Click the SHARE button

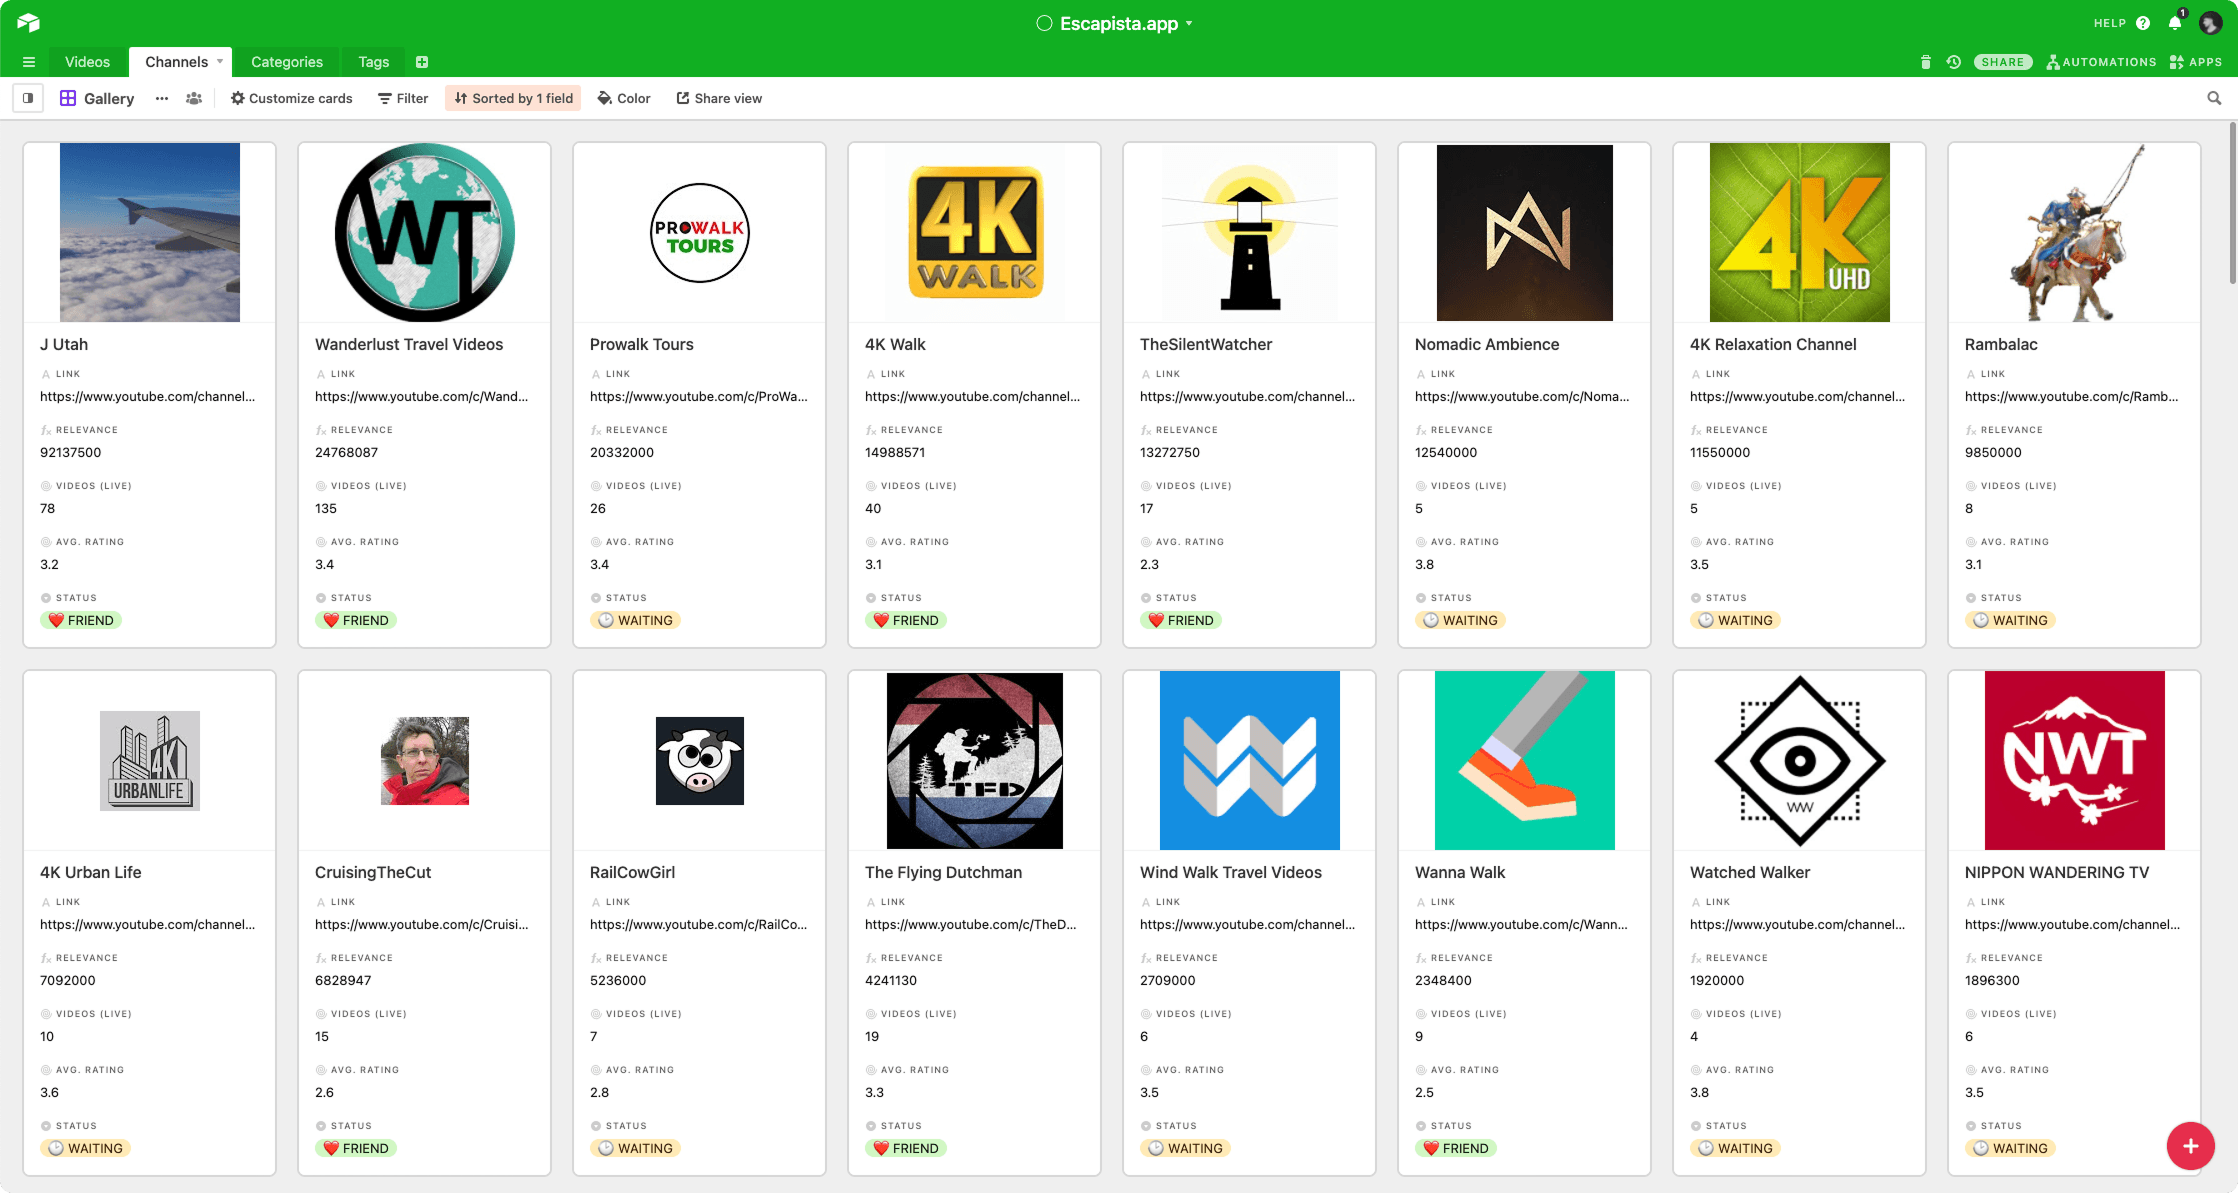(x=2002, y=62)
